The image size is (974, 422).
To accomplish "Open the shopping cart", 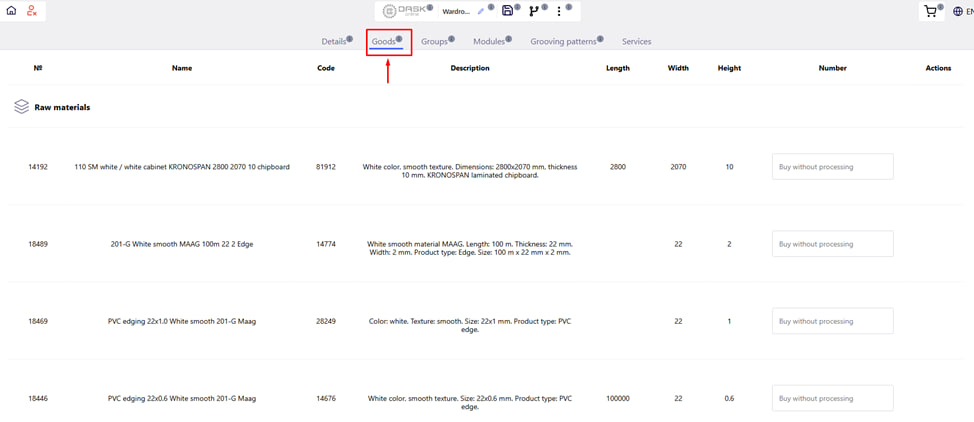I will [930, 12].
